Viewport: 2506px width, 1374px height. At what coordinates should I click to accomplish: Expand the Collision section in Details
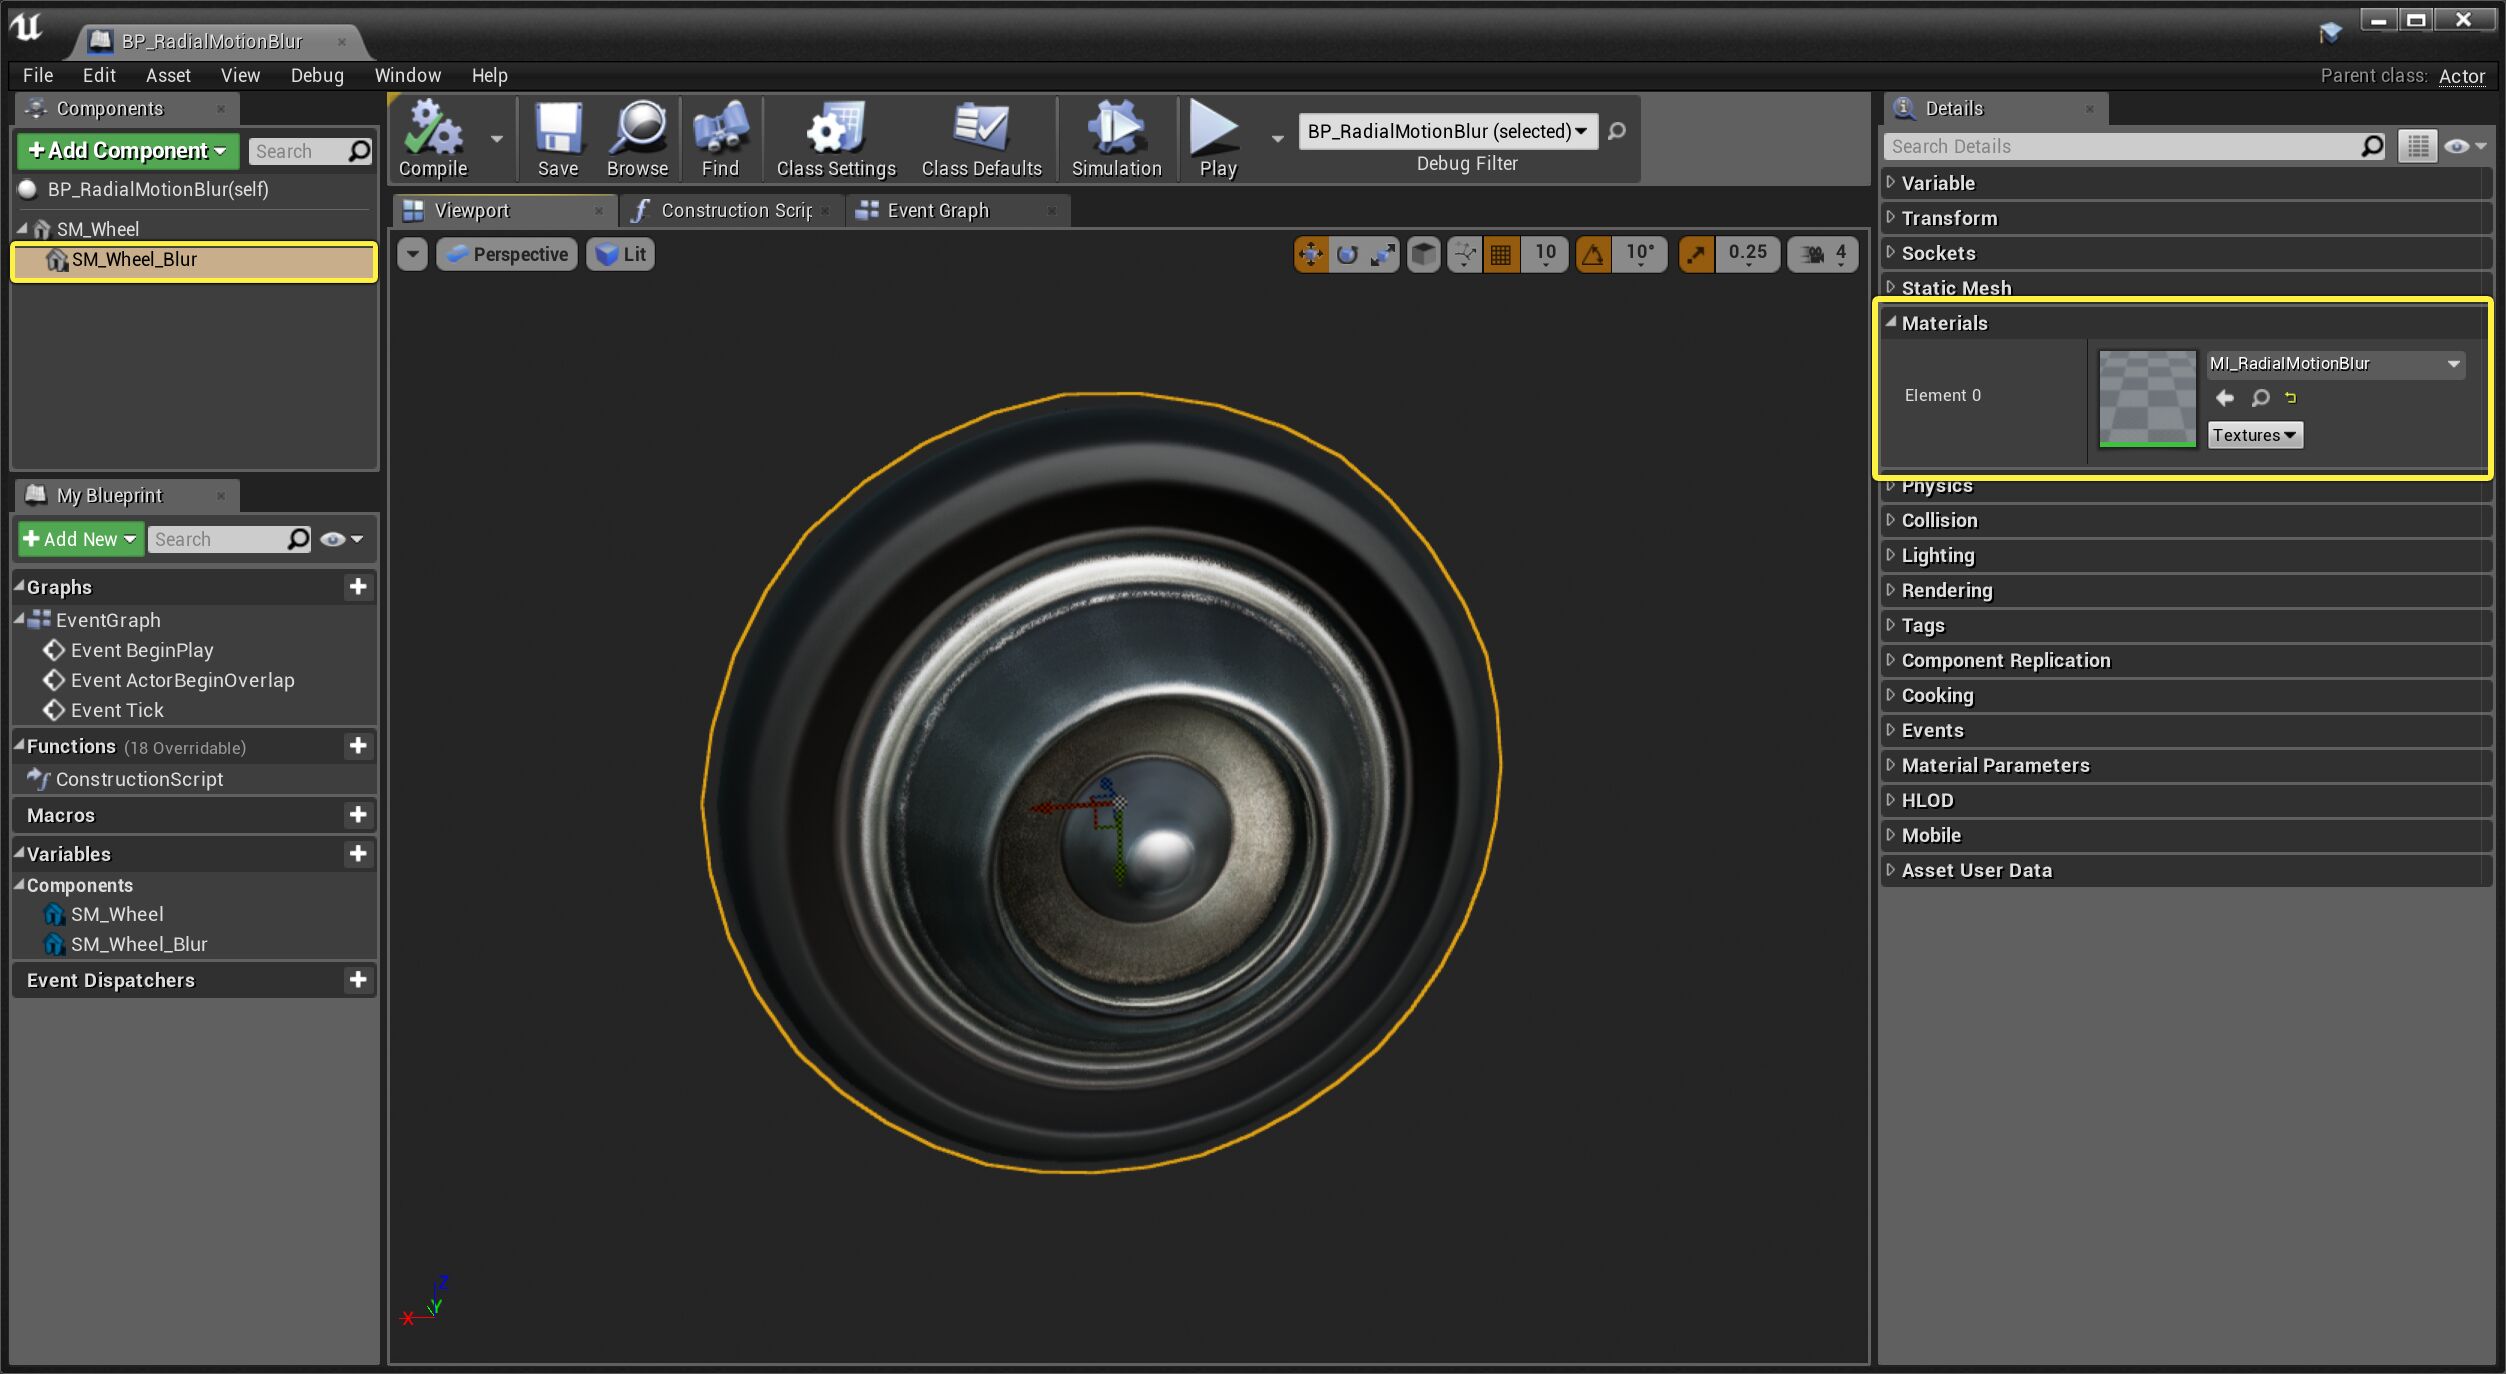(1938, 520)
